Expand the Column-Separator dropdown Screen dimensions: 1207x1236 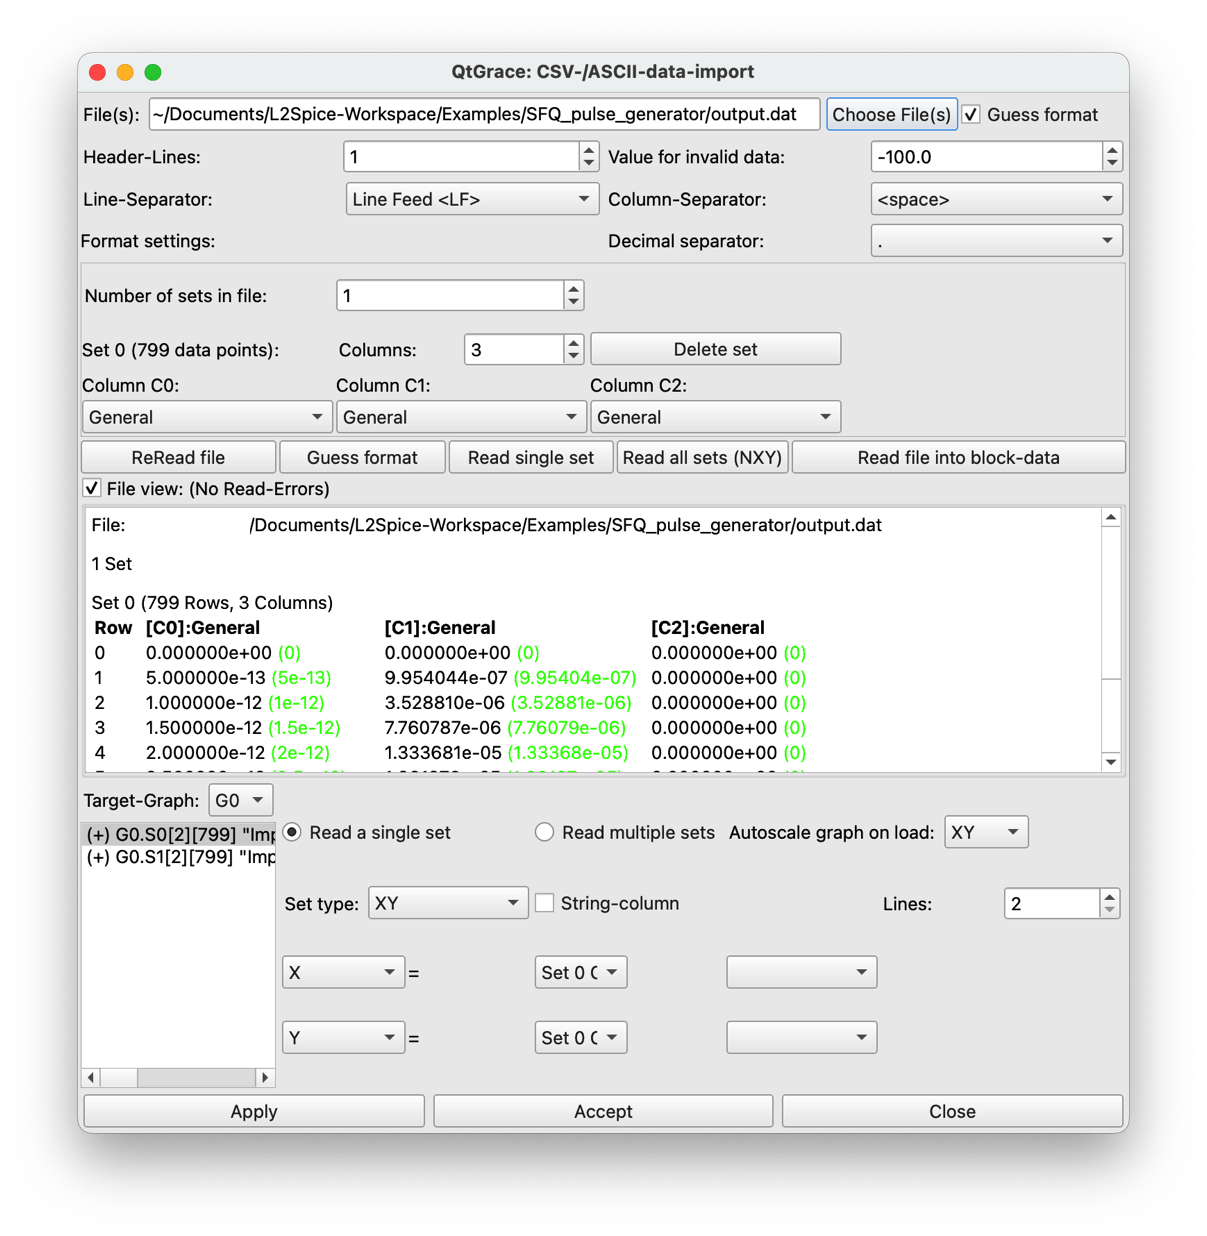[996, 199]
